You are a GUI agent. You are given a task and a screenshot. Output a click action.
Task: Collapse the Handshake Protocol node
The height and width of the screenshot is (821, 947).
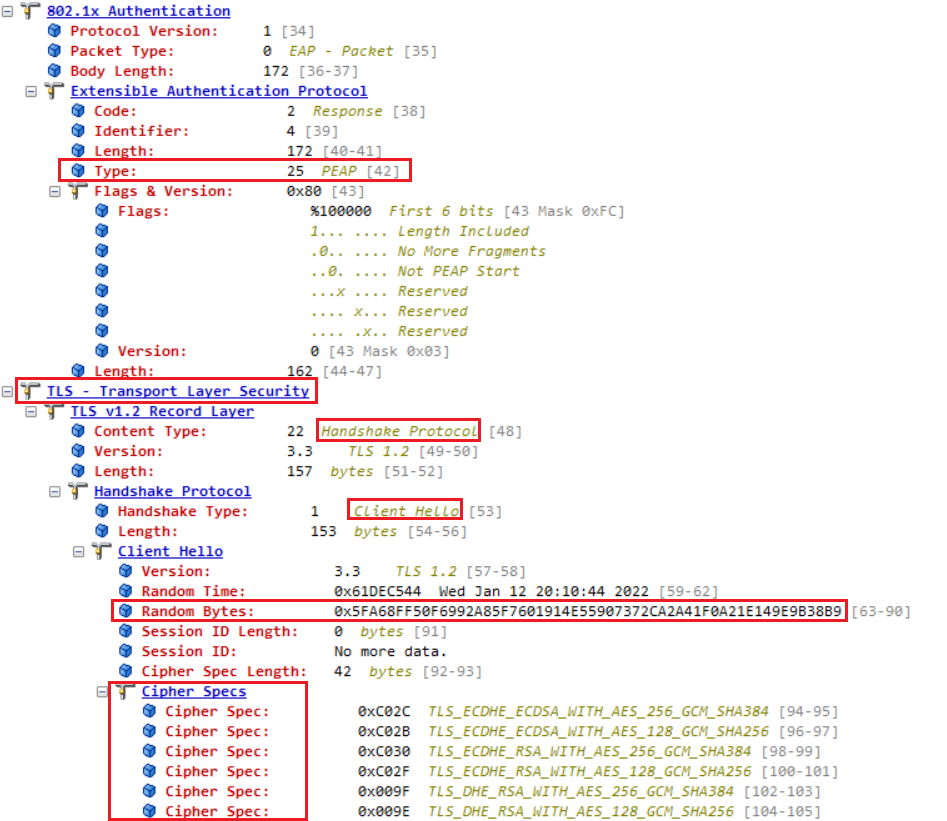tap(55, 492)
